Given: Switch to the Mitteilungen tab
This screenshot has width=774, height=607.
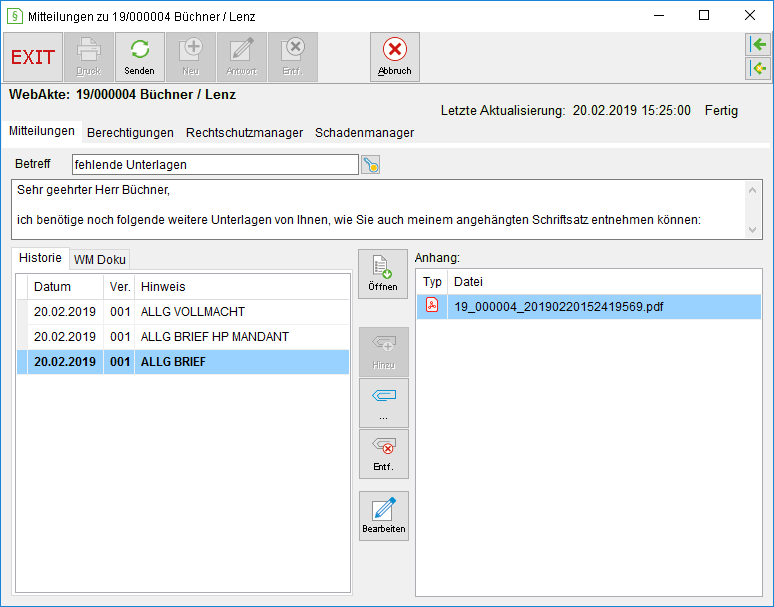Looking at the screenshot, I should coord(42,131).
